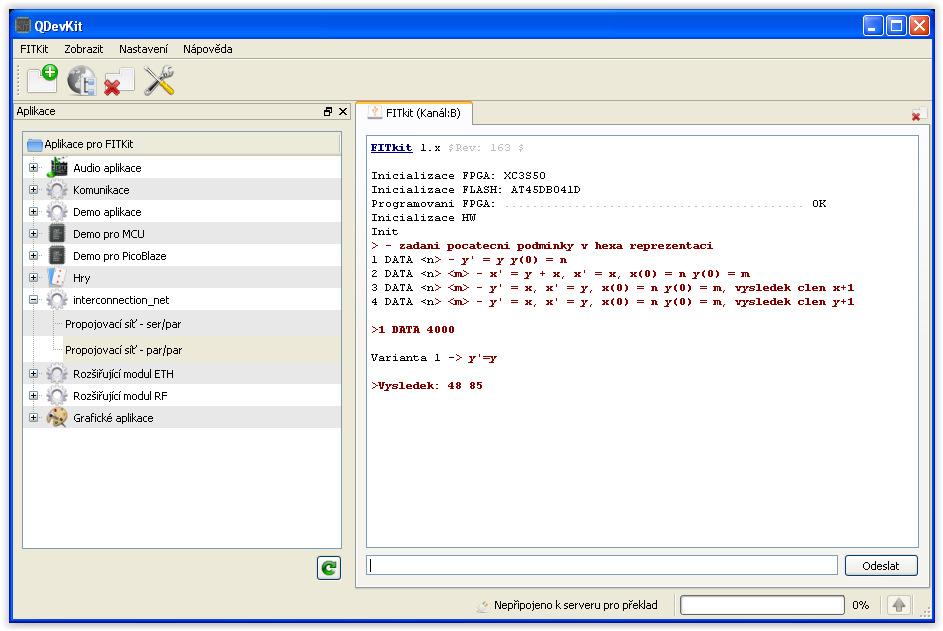Expand the Demo aplikace tree node
Image resolution: width=943 pixels, height=631 pixels.
(34, 212)
